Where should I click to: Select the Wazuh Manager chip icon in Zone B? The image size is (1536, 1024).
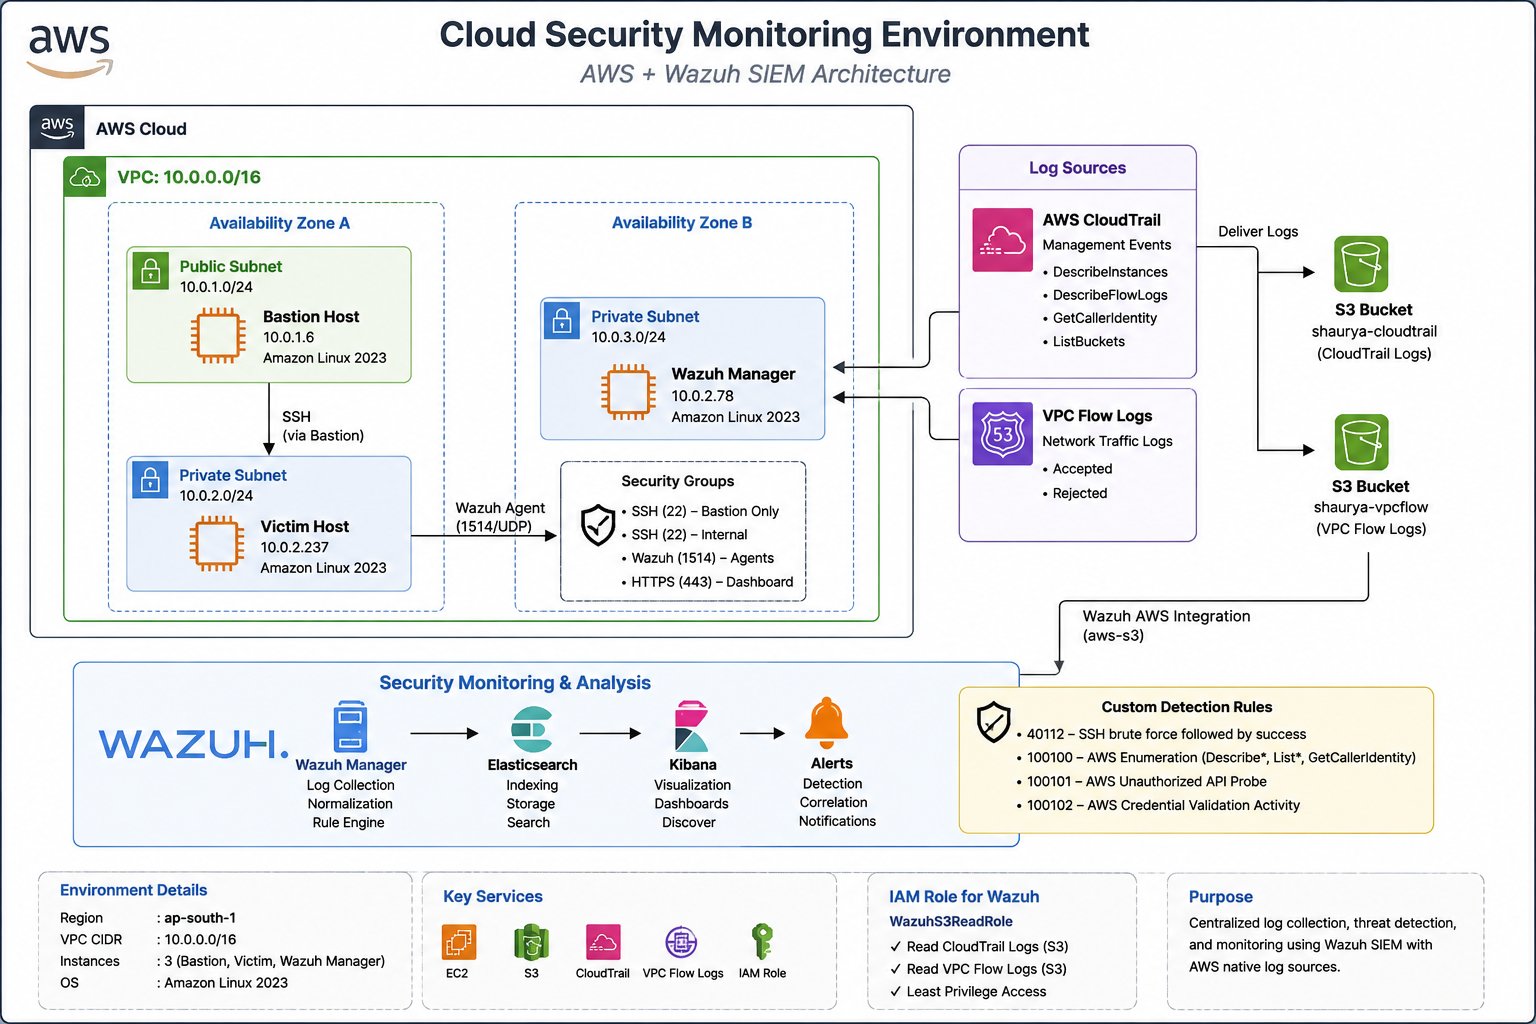tap(628, 392)
